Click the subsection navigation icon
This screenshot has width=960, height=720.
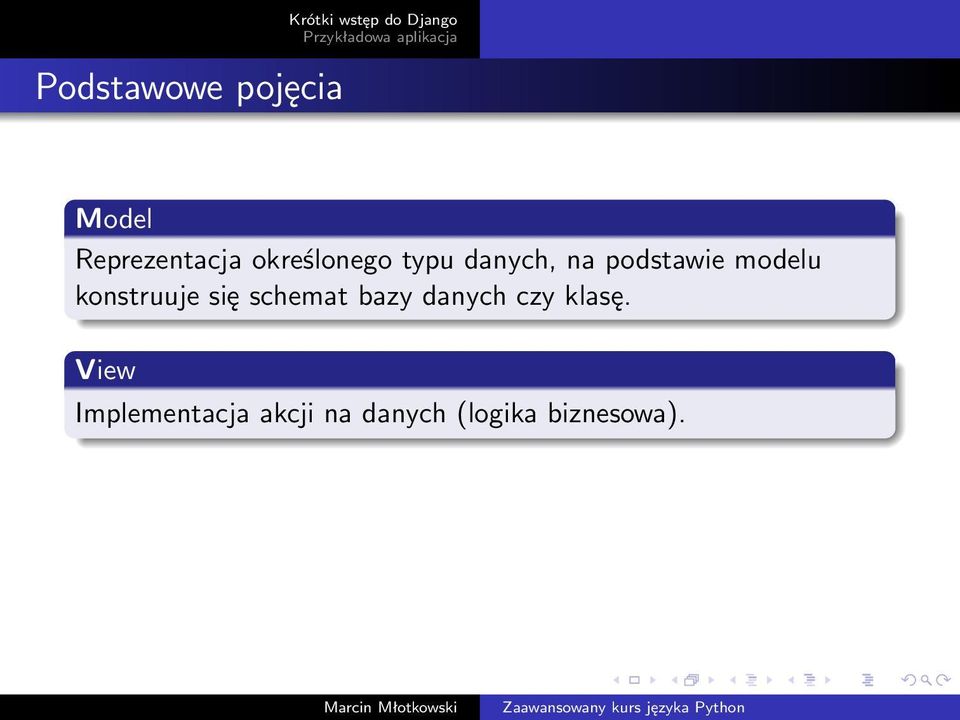click(751, 680)
